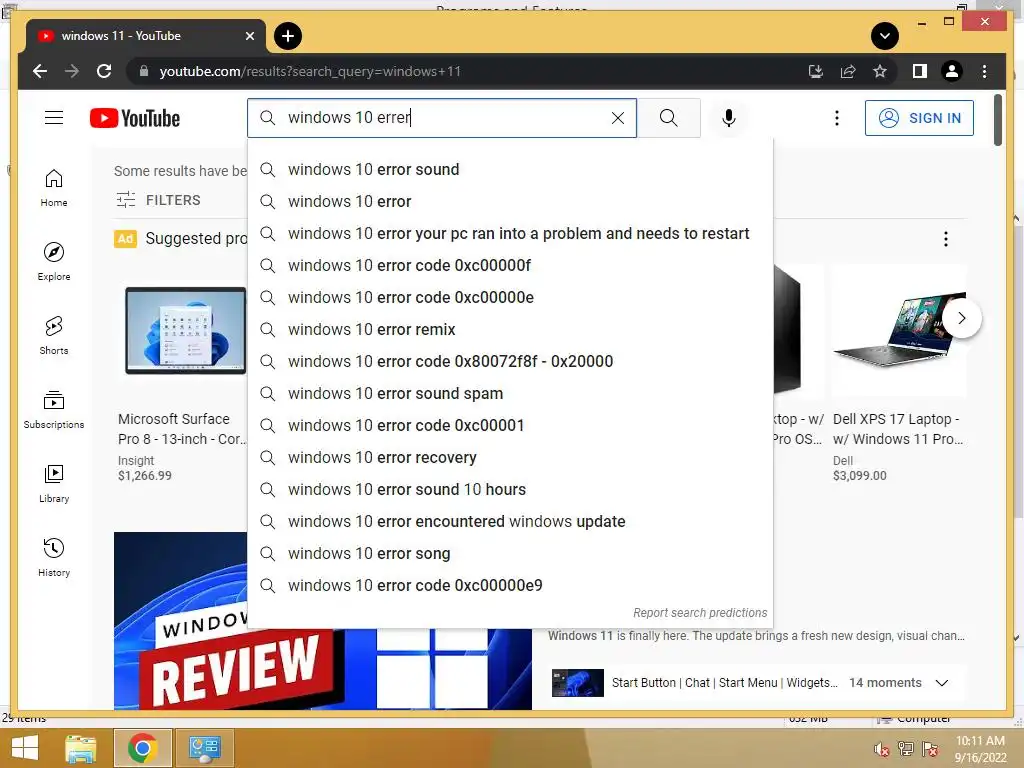Viewport: 1024px width, 768px height.
Task: Choose suggestion your pc ran into a problem
Action: 511,233
